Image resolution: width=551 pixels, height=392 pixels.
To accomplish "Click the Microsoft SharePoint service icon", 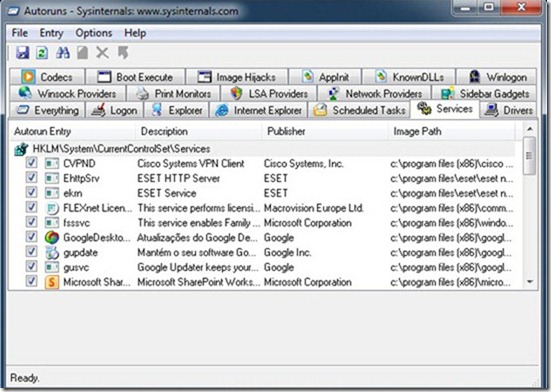I will point(52,282).
